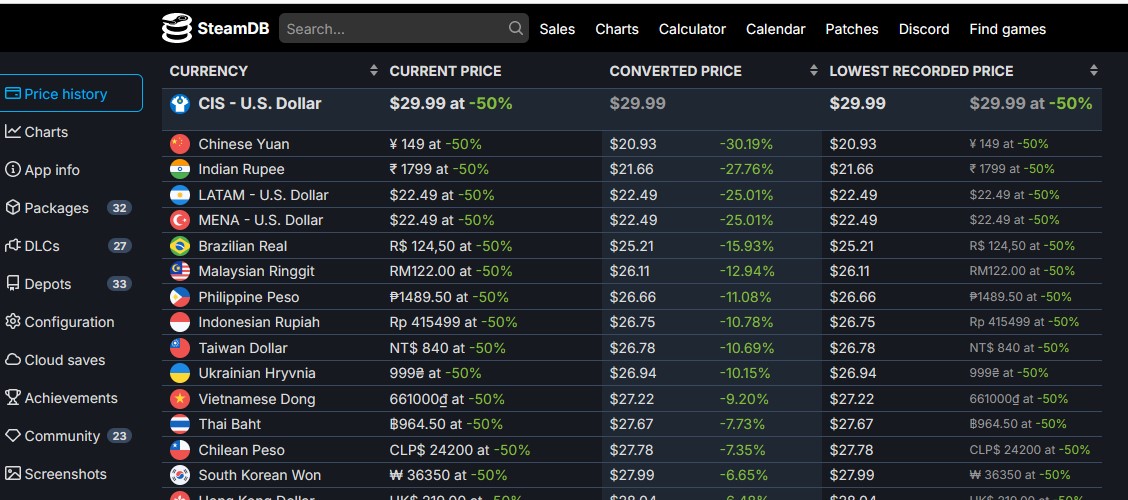Image resolution: width=1128 pixels, height=500 pixels.
Task: Click the Search input field
Action: (395, 29)
